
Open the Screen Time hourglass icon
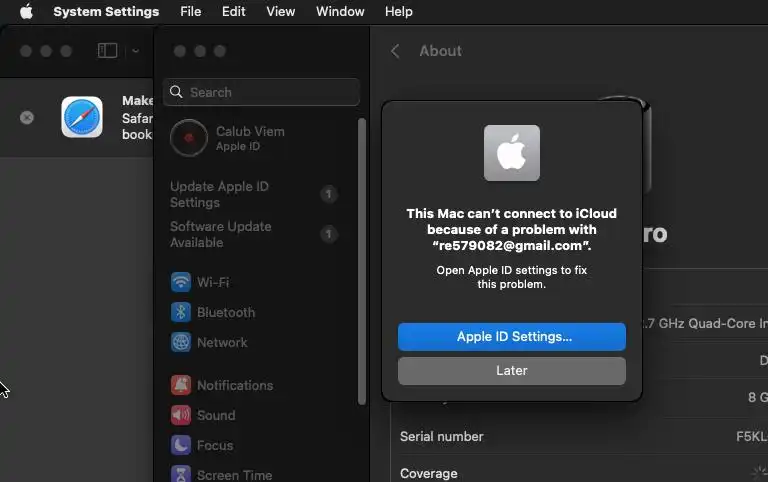(x=181, y=474)
